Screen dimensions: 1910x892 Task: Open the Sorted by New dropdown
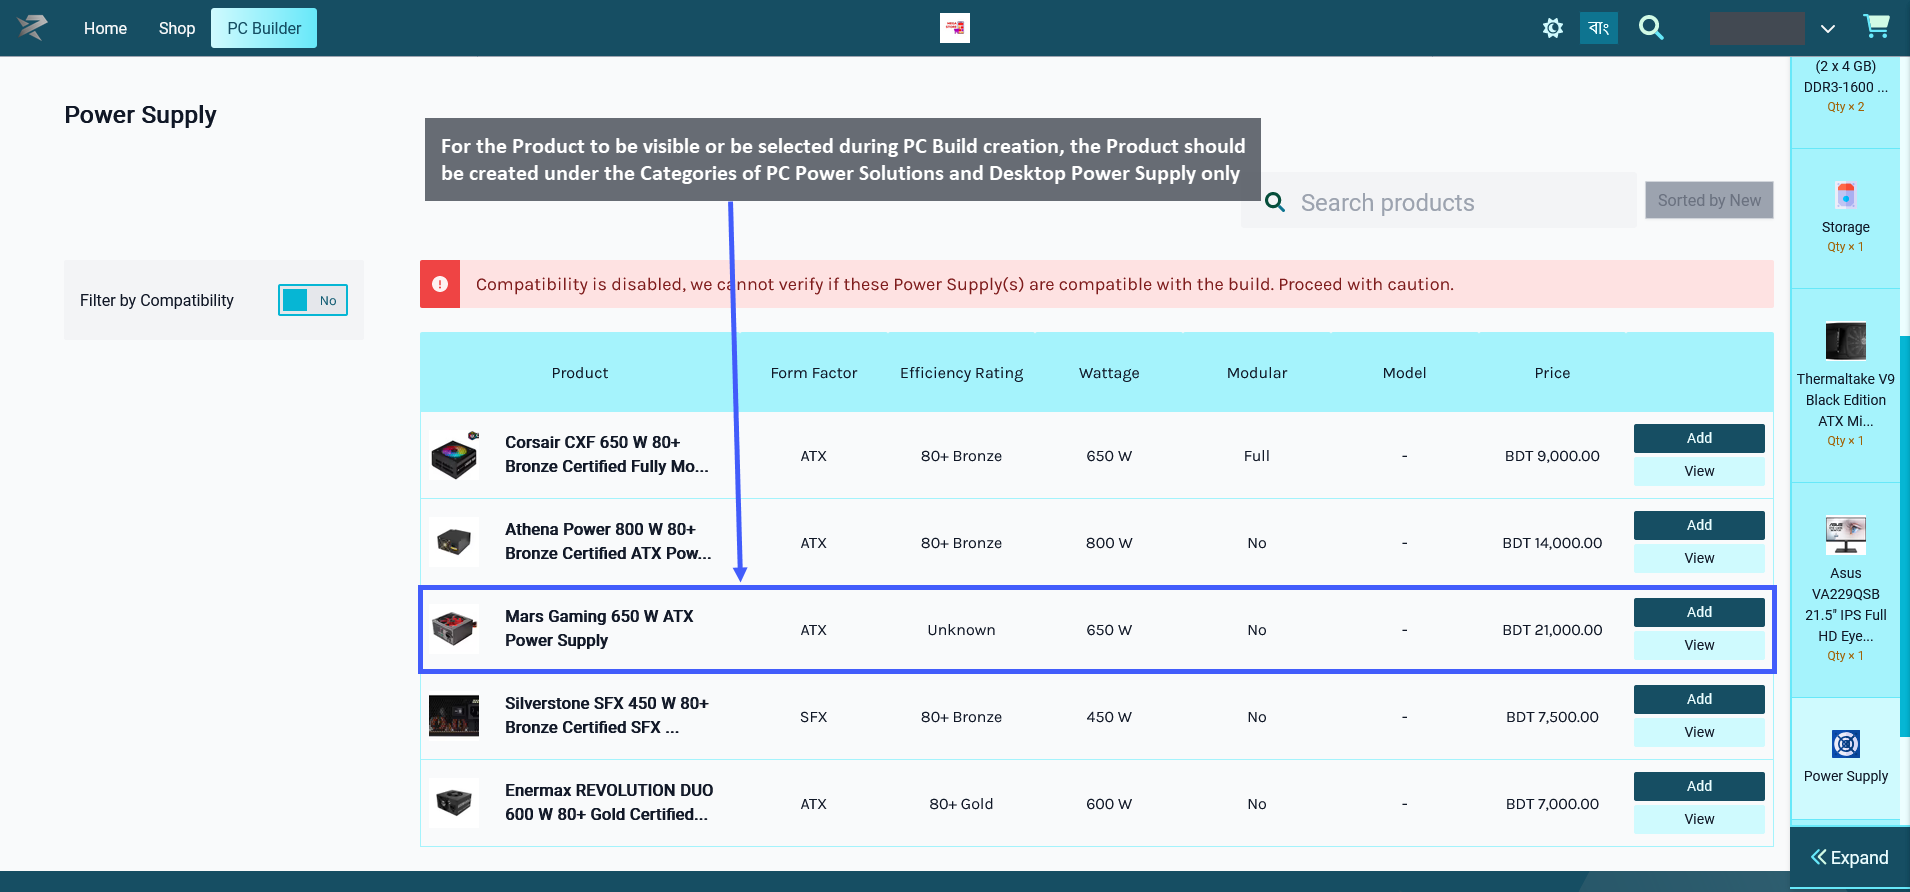[x=1709, y=200]
